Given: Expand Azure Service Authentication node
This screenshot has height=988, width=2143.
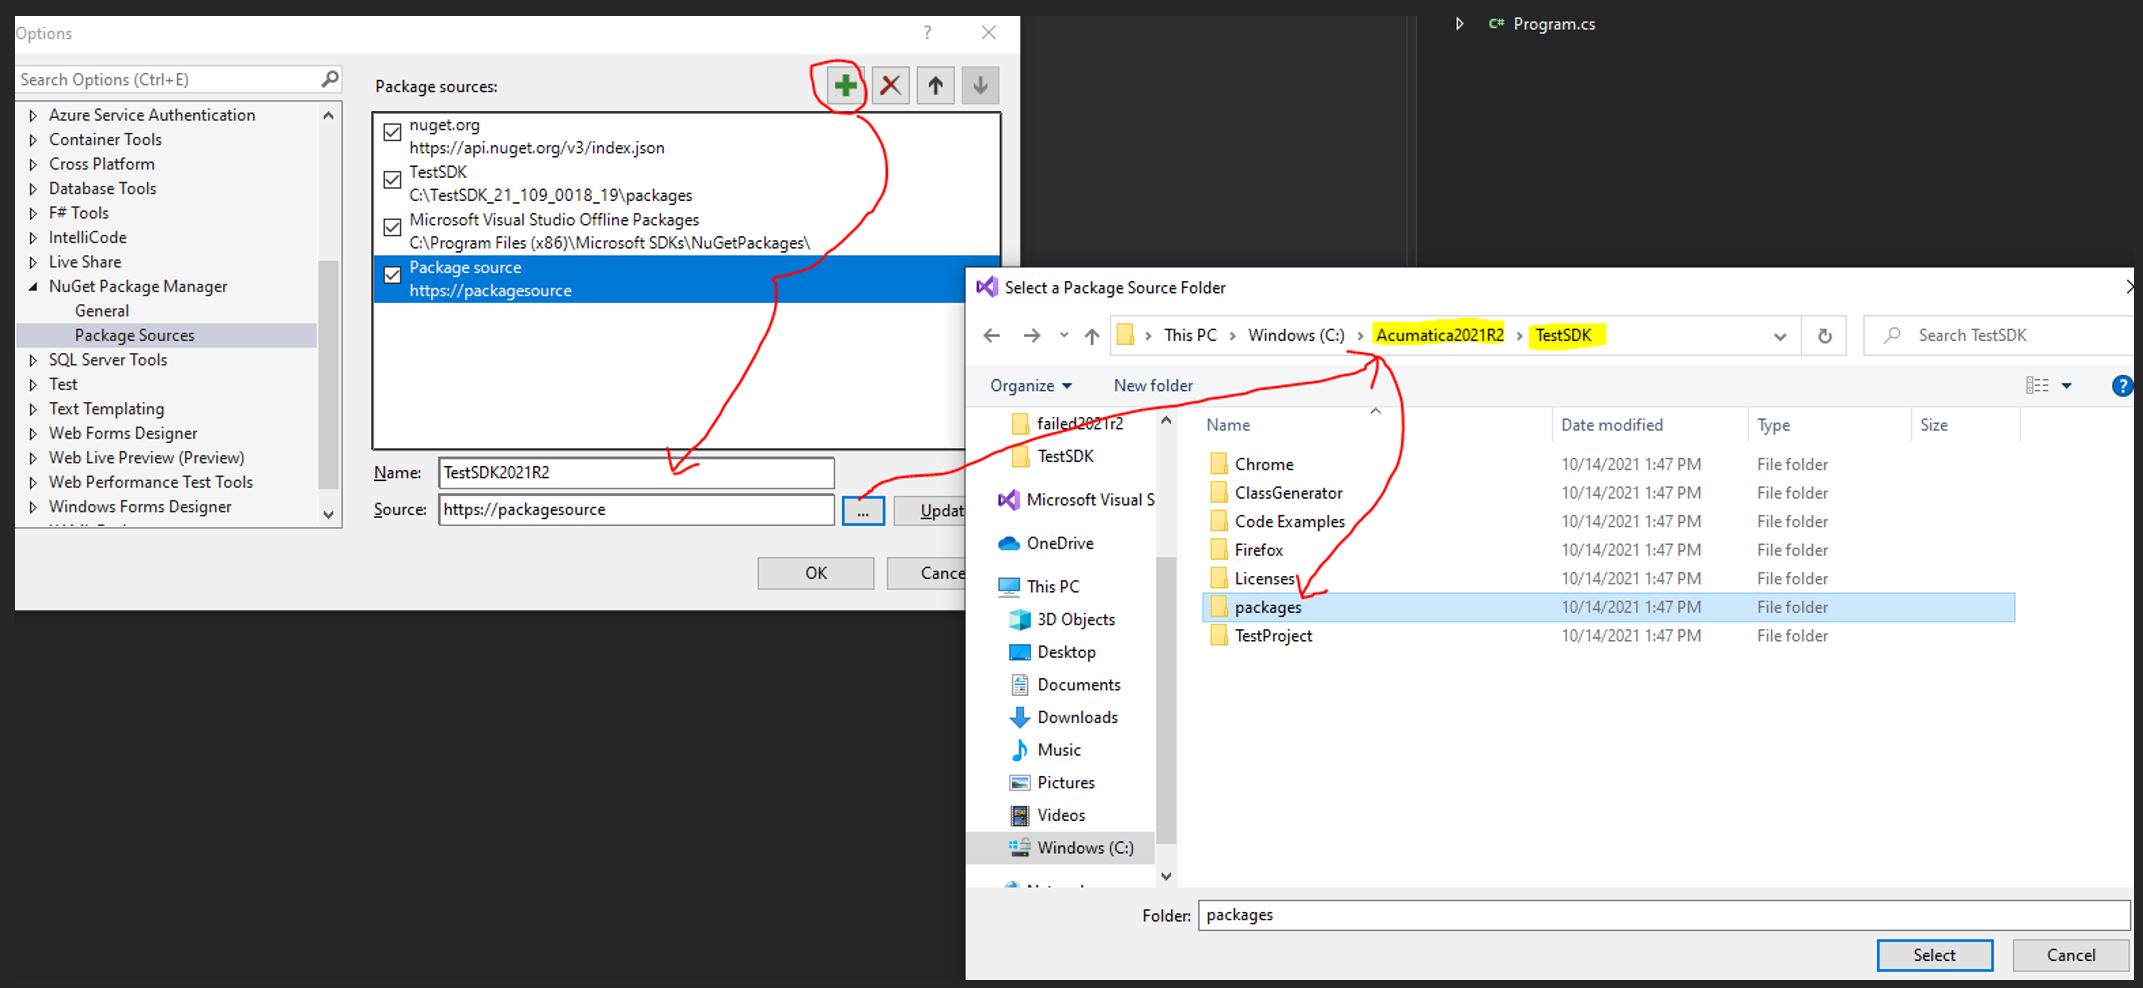Looking at the screenshot, I should [x=33, y=115].
